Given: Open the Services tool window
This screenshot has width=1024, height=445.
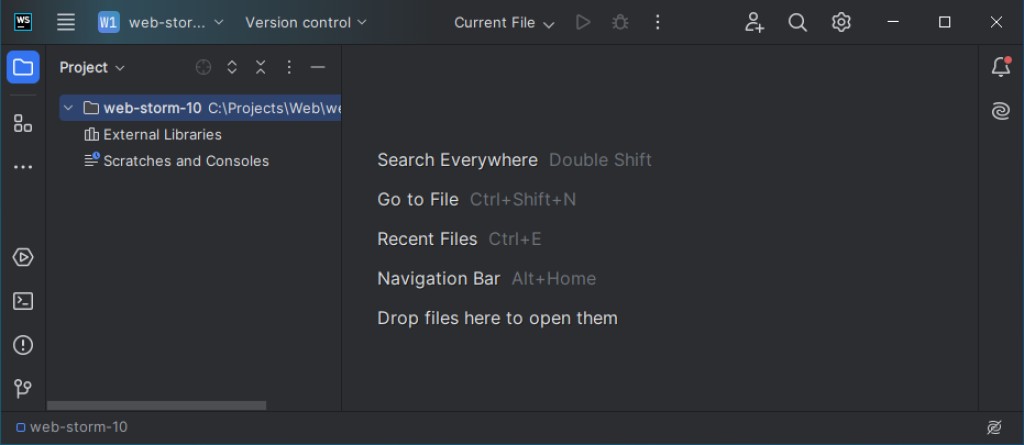Looking at the screenshot, I should pyautogui.click(x=23, y=257).
